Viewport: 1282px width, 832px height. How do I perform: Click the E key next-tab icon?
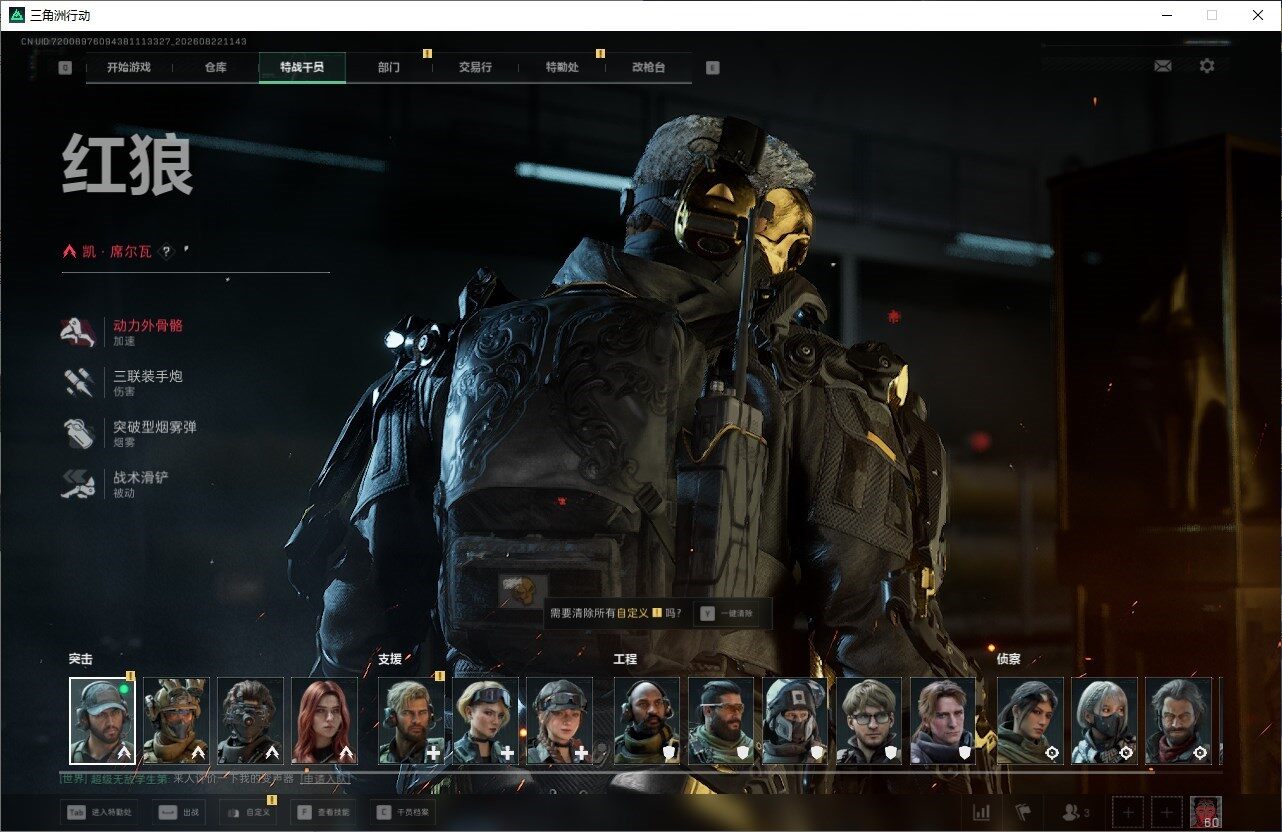(712, 68)
